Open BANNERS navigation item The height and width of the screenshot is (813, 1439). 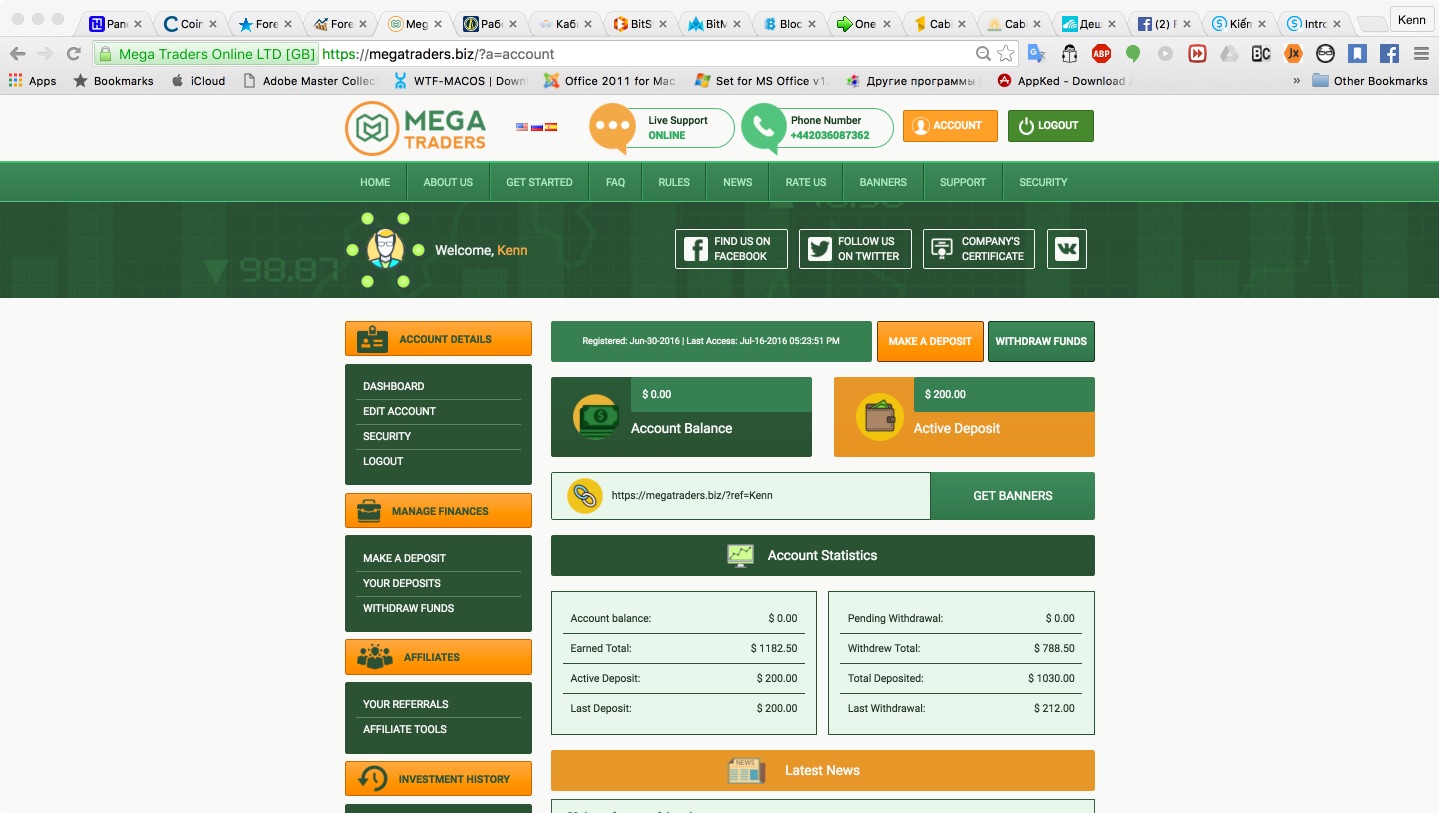pyautogui.click(x=883, y=182)
